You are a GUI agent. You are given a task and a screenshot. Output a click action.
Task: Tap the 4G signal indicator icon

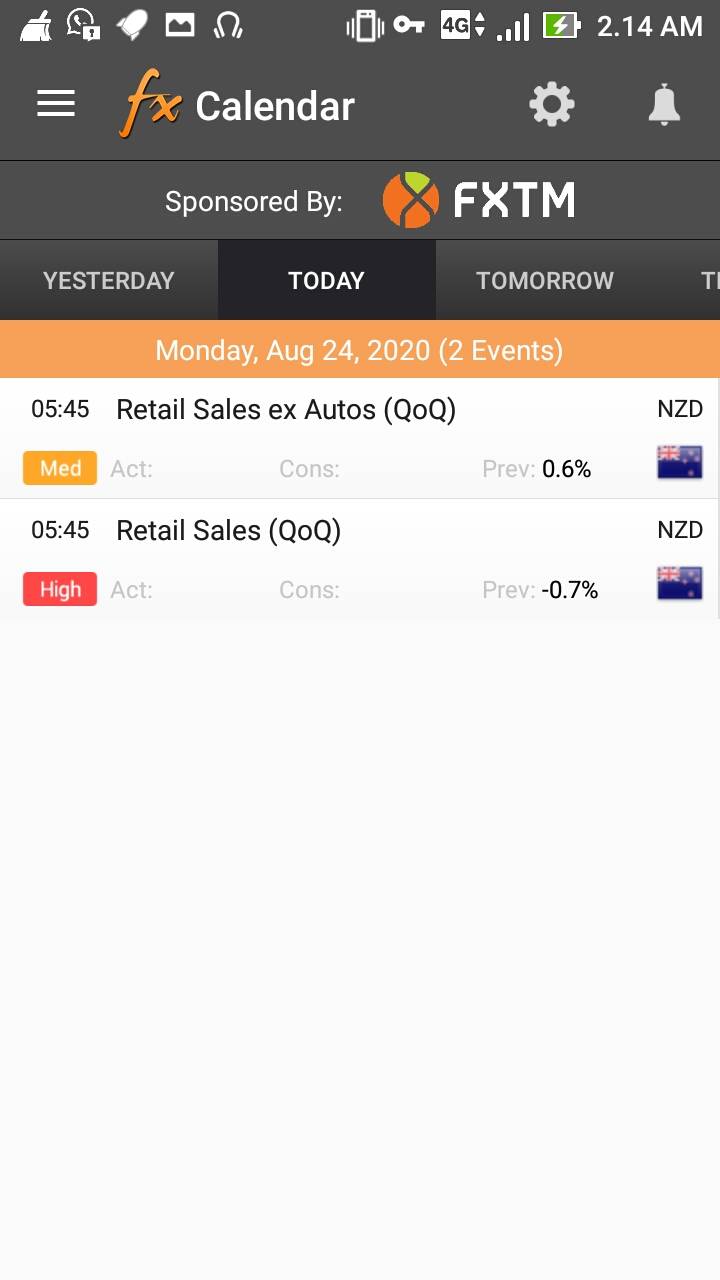click(463, 26)
